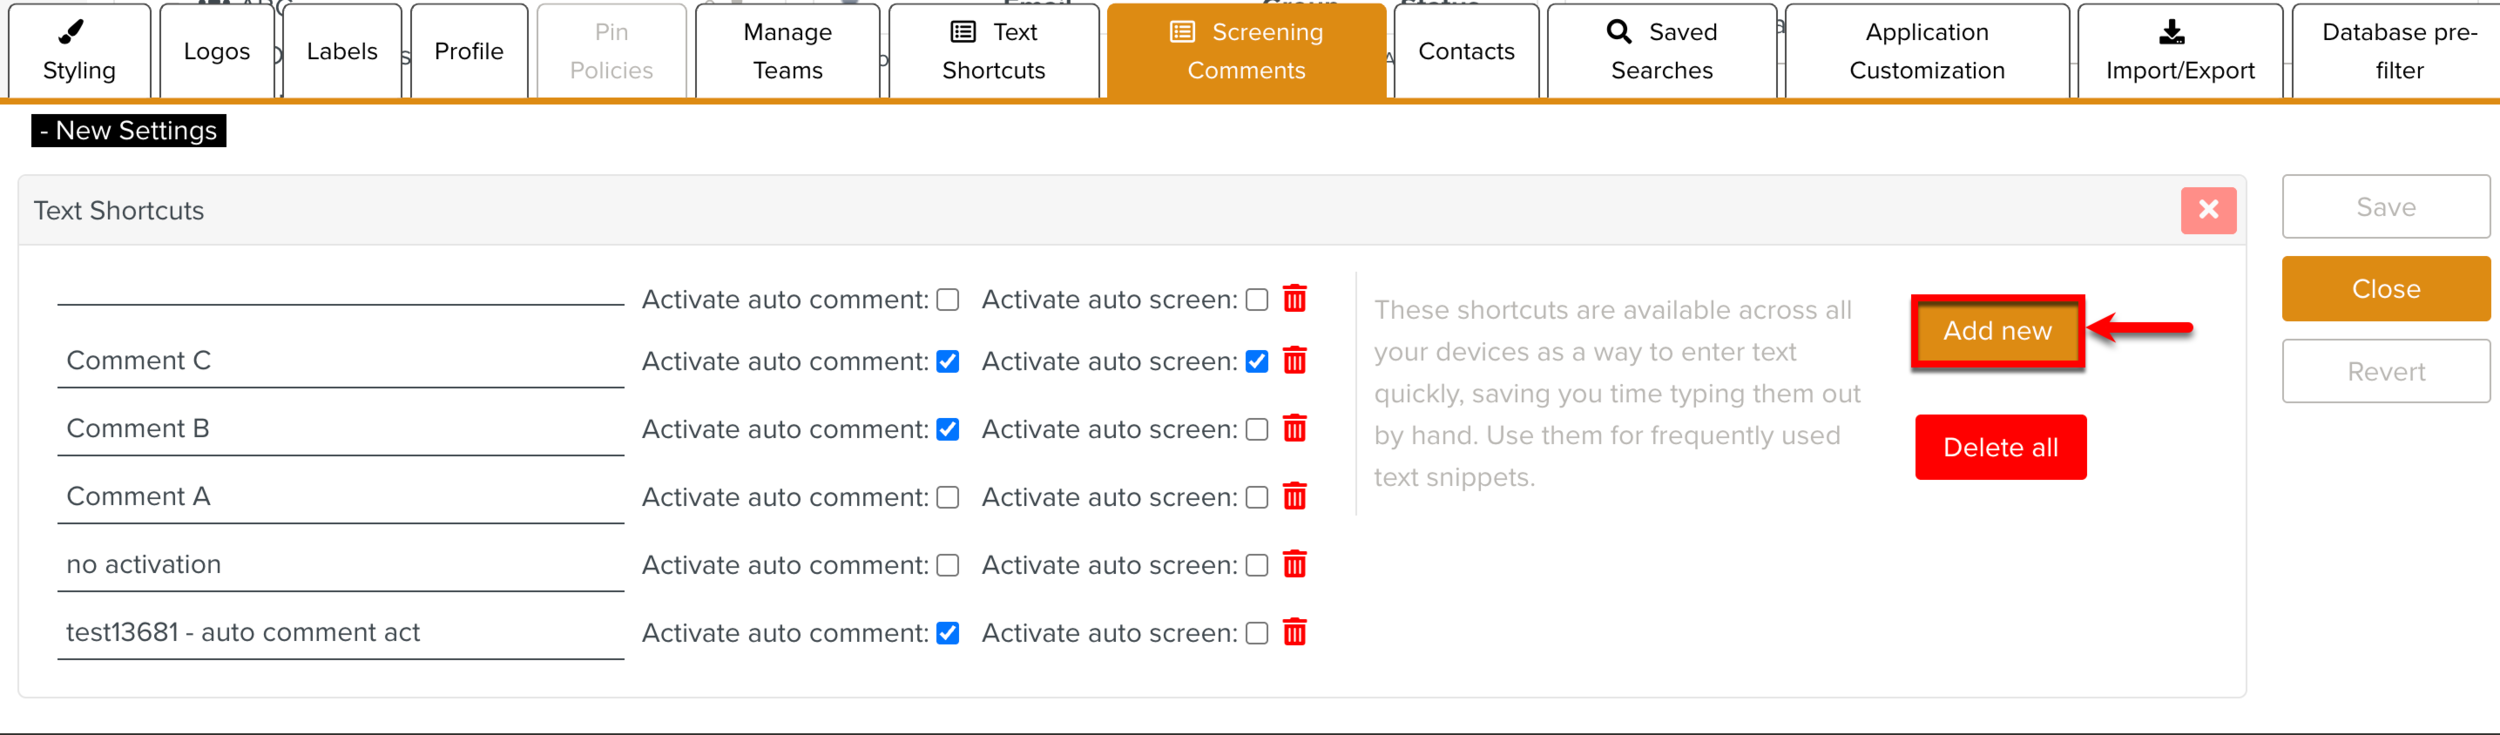Screen dimensions: 2500x735
Task: Uncheck auto screen for Comment C
Action: pos(1257,361)
